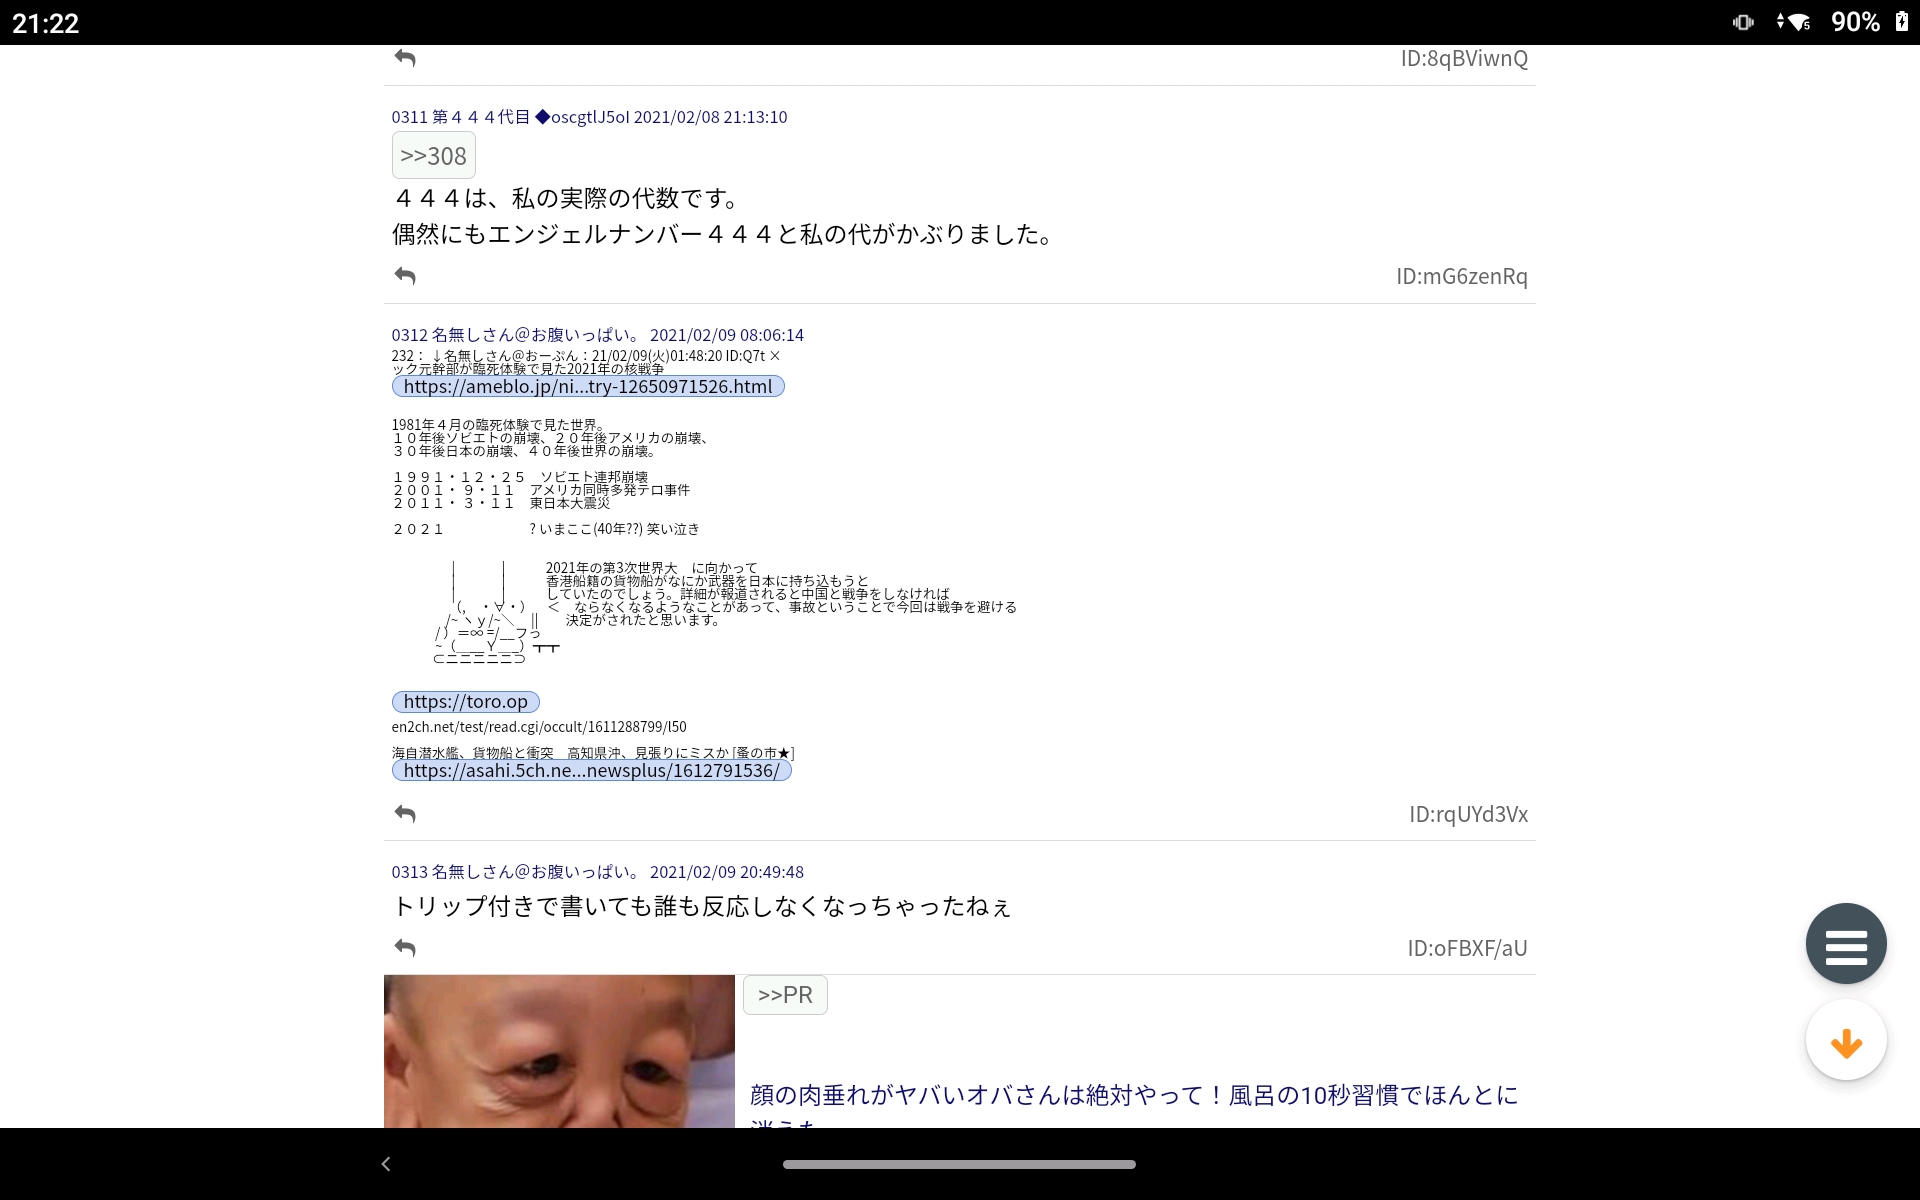Tap the Wi-Fi icon in status bar

(1799, 22)
